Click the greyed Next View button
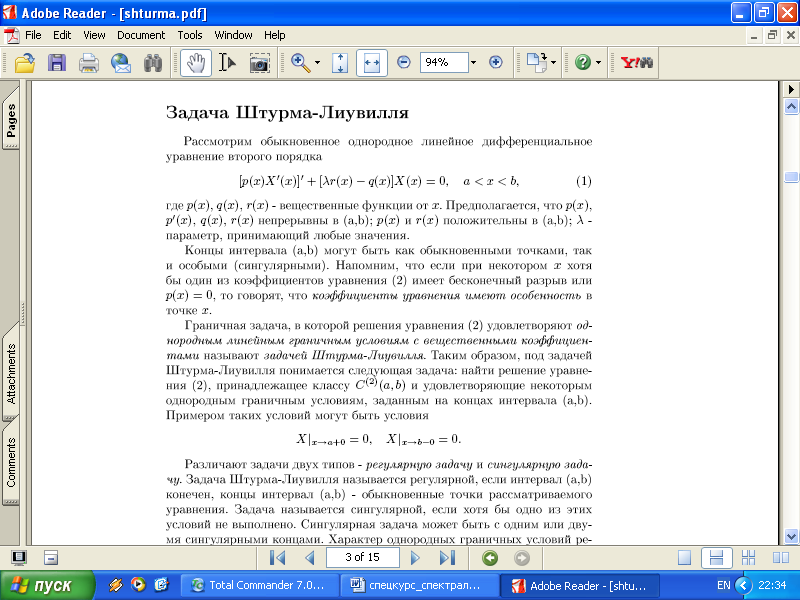Viewport: 800px width, 600px height. [x=521, y=558]
